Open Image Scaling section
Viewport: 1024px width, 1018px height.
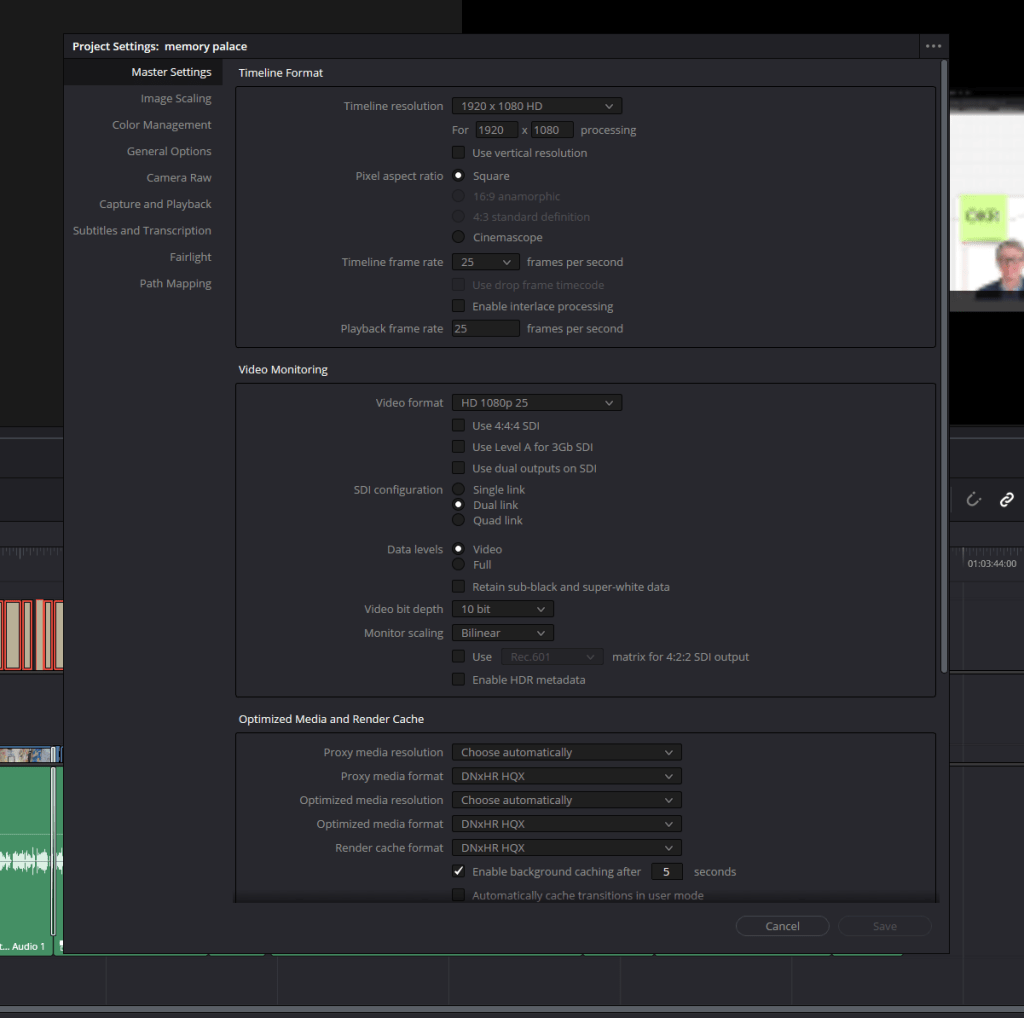tap(176, 99)
